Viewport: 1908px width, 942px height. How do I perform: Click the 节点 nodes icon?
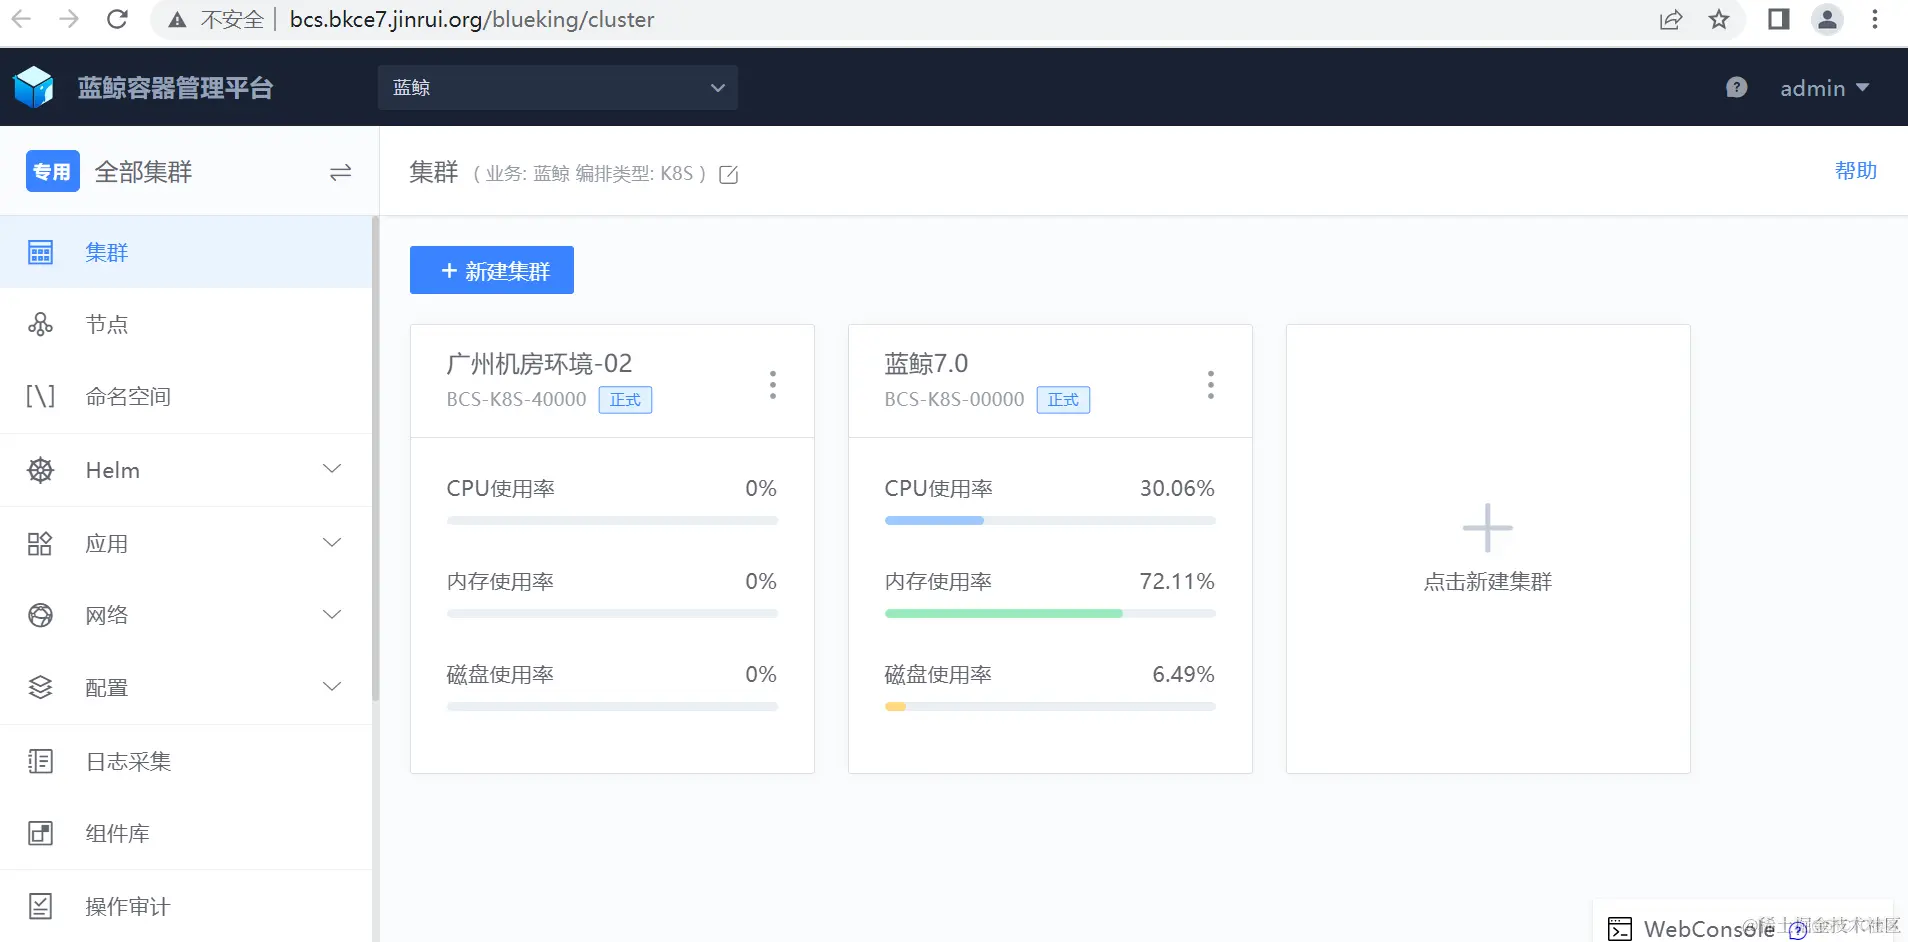pos(41,324)
